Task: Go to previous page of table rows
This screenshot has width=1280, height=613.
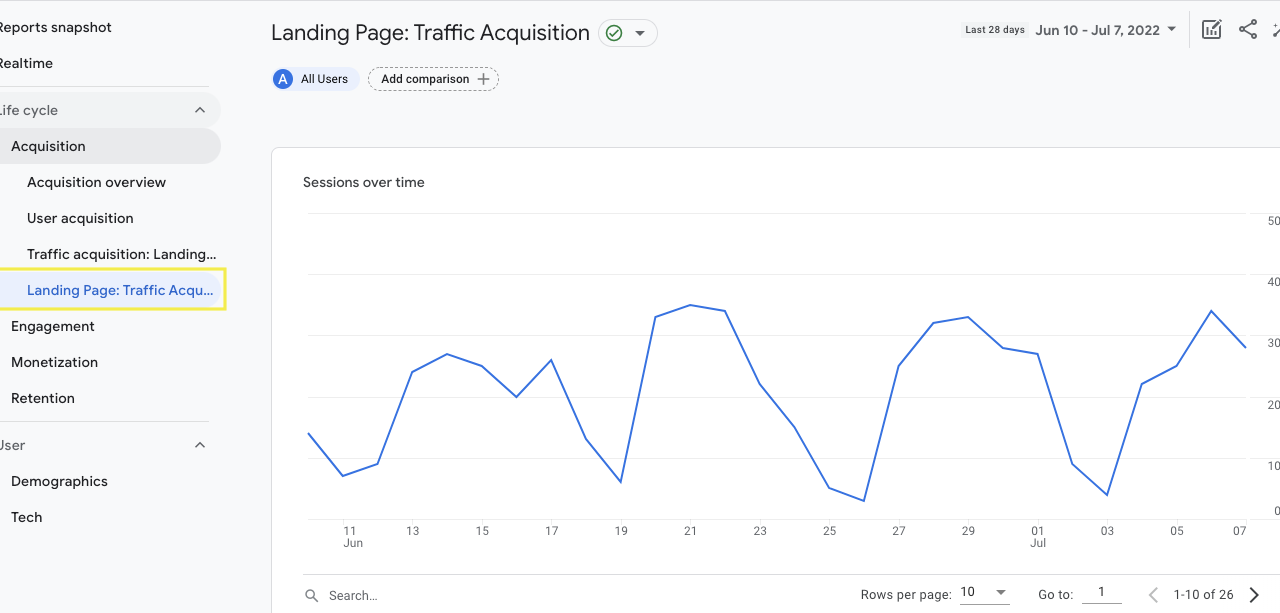Action: click(1153, 595)
